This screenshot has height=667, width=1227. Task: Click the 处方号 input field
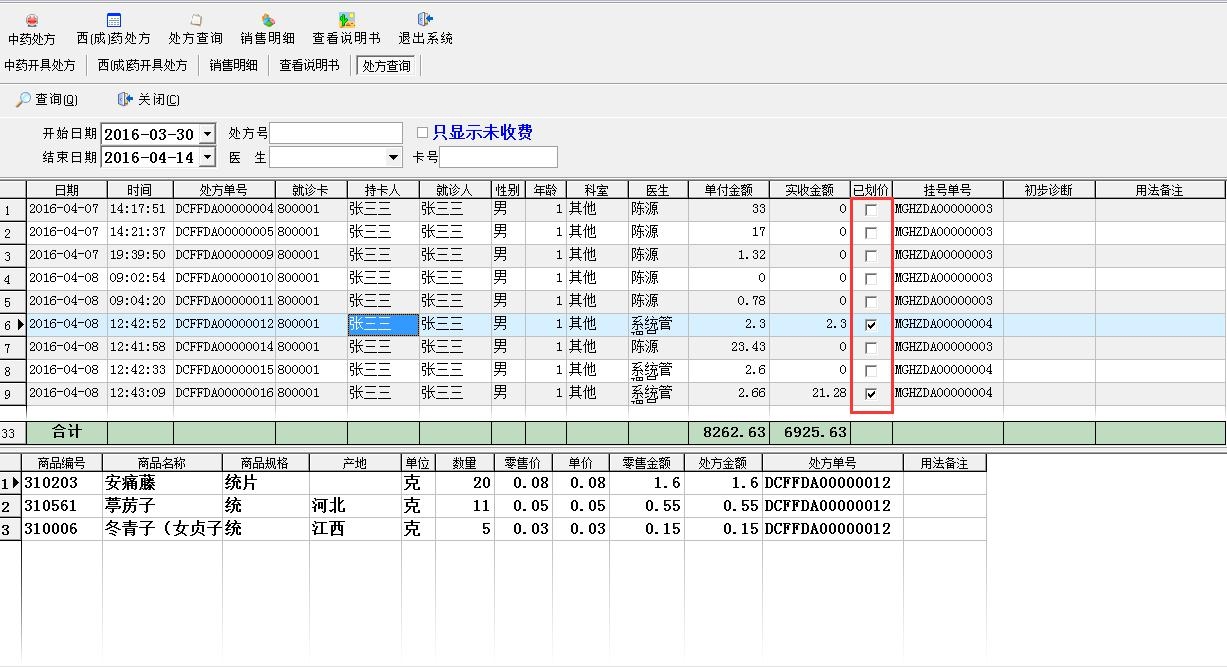coord(336,133)
